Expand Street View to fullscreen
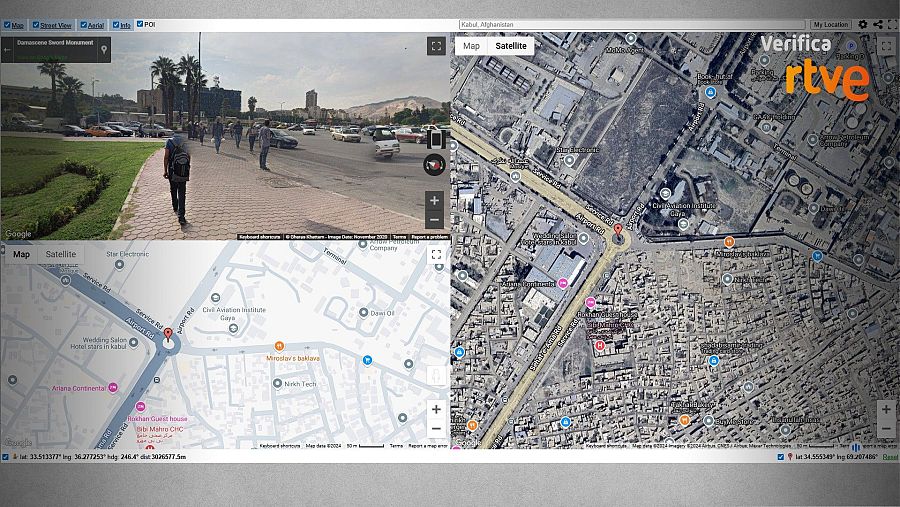900x507 pixels. coord(436,46)
